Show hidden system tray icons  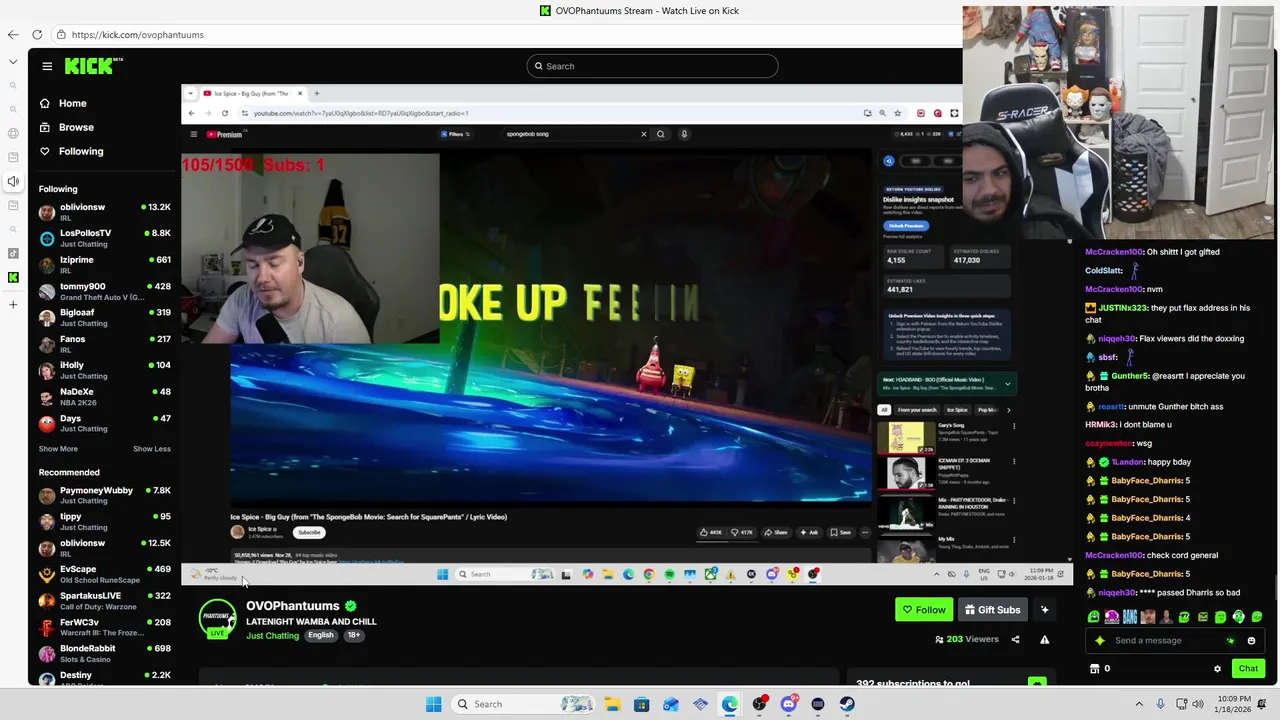click(x=1139, y=704)
